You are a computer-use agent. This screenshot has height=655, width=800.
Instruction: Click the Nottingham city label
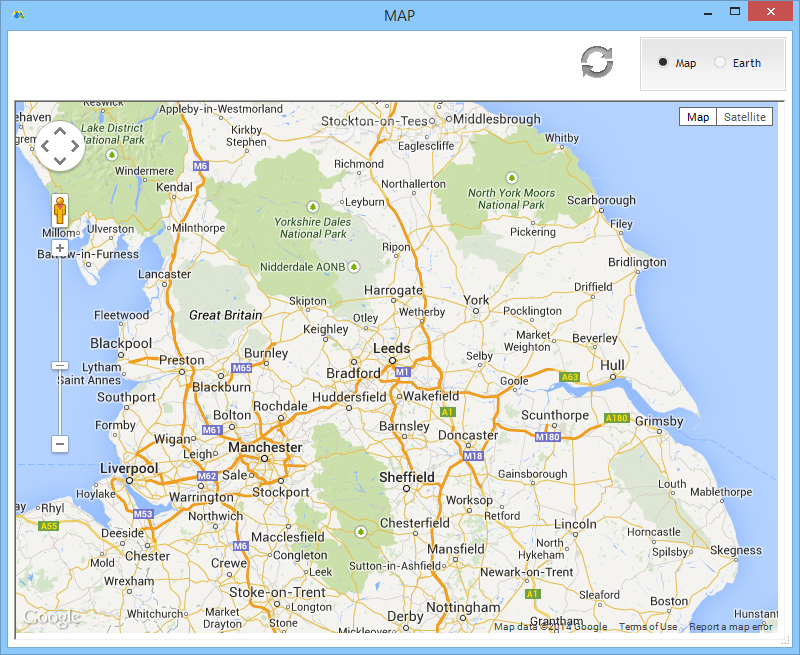pyautogui.click(x=463, y=608)
